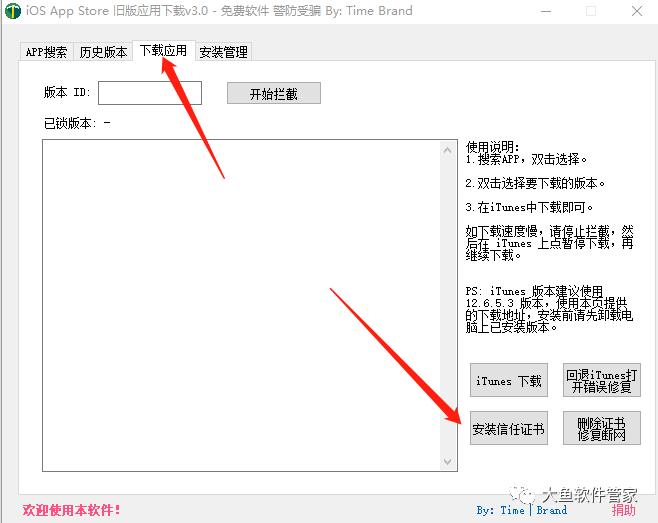
Task: Open the 历史版本 tab
Action: [103, 52]
